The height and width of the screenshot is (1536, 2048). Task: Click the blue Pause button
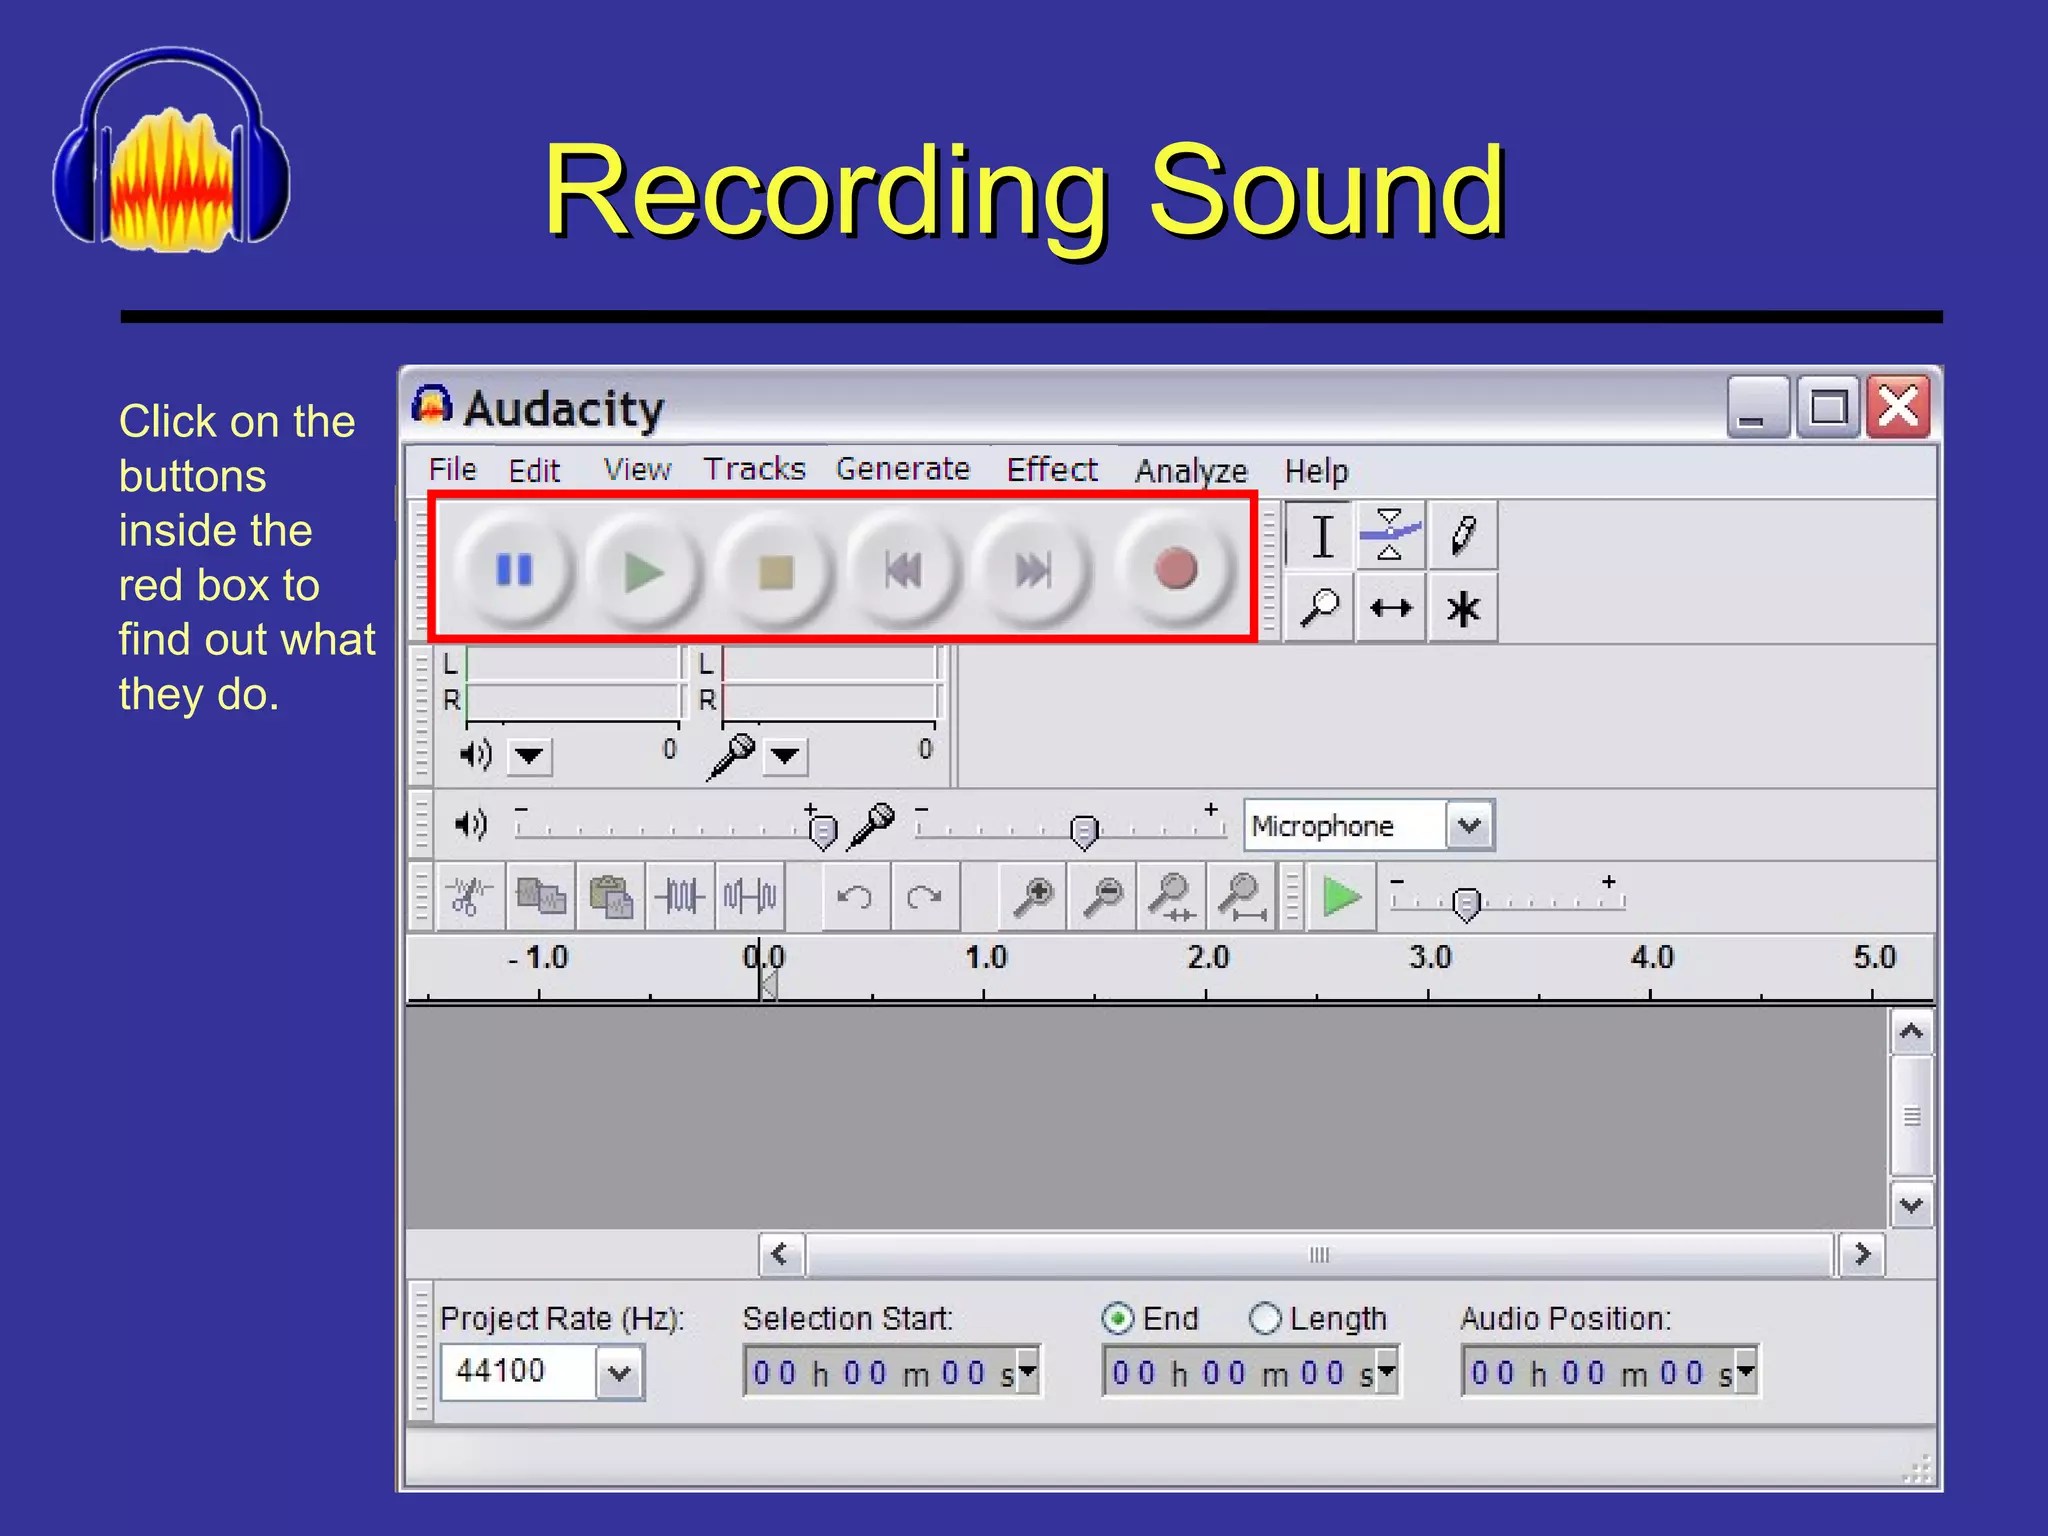click(514, 570)
